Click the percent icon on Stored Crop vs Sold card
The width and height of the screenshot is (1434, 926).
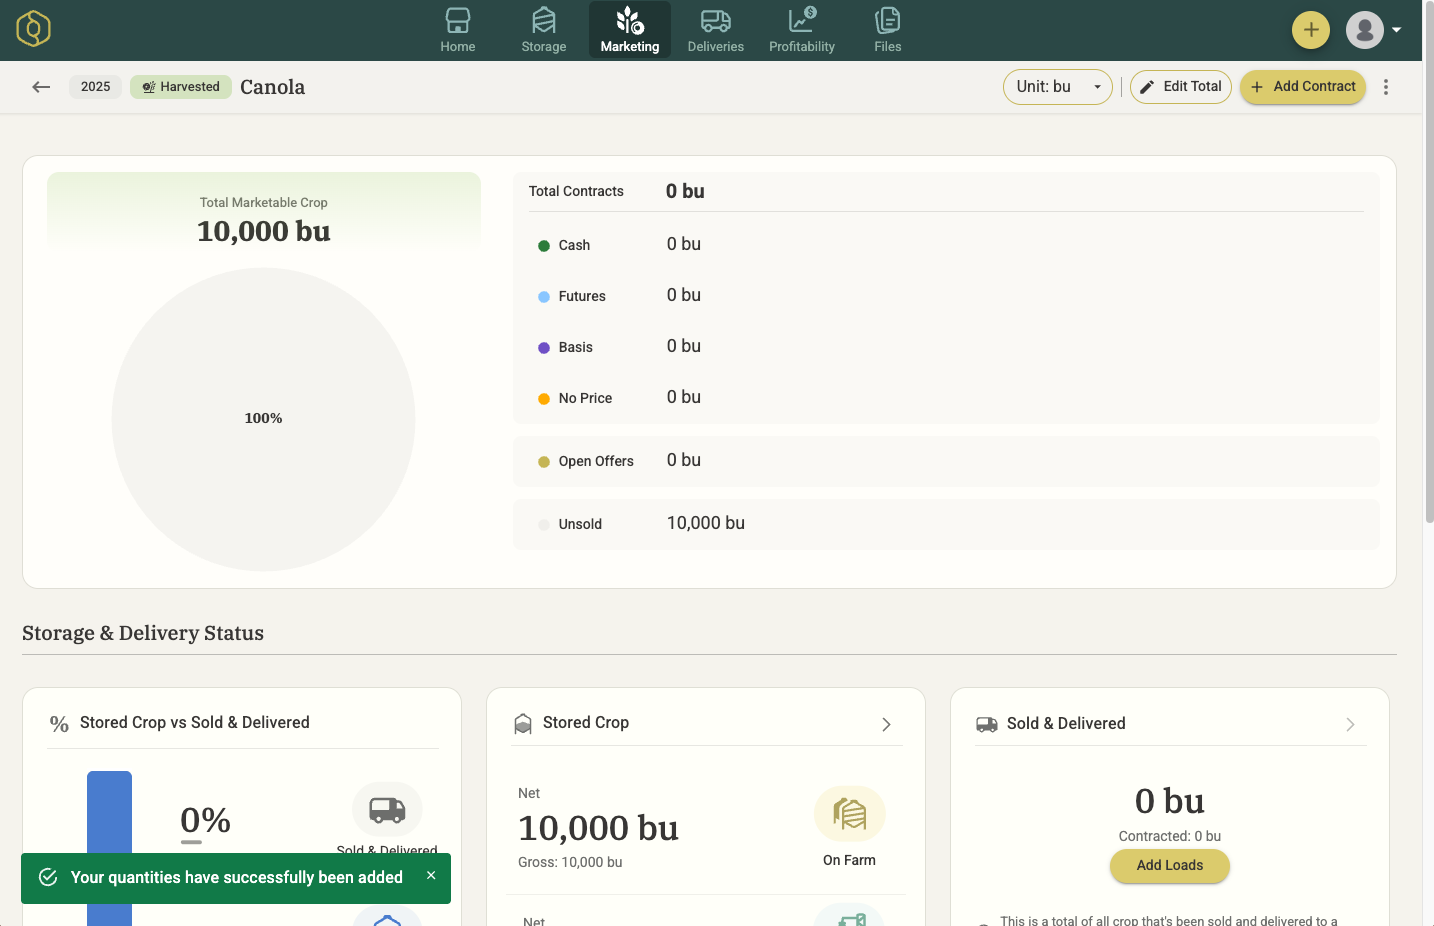(59, 724)
